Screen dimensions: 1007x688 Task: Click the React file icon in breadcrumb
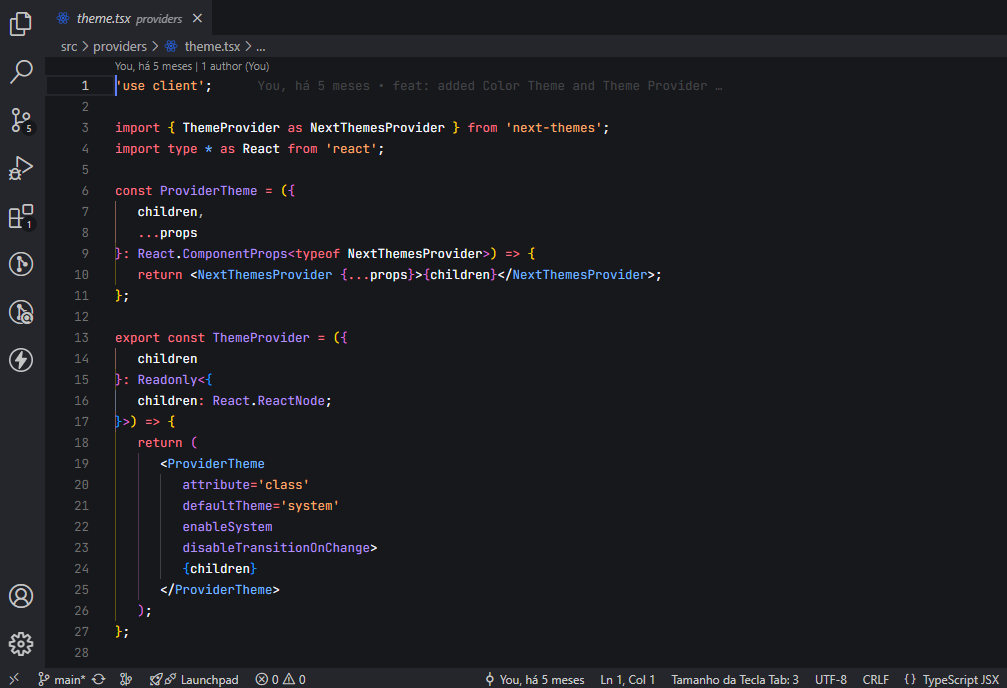click(x=171, y=46)
